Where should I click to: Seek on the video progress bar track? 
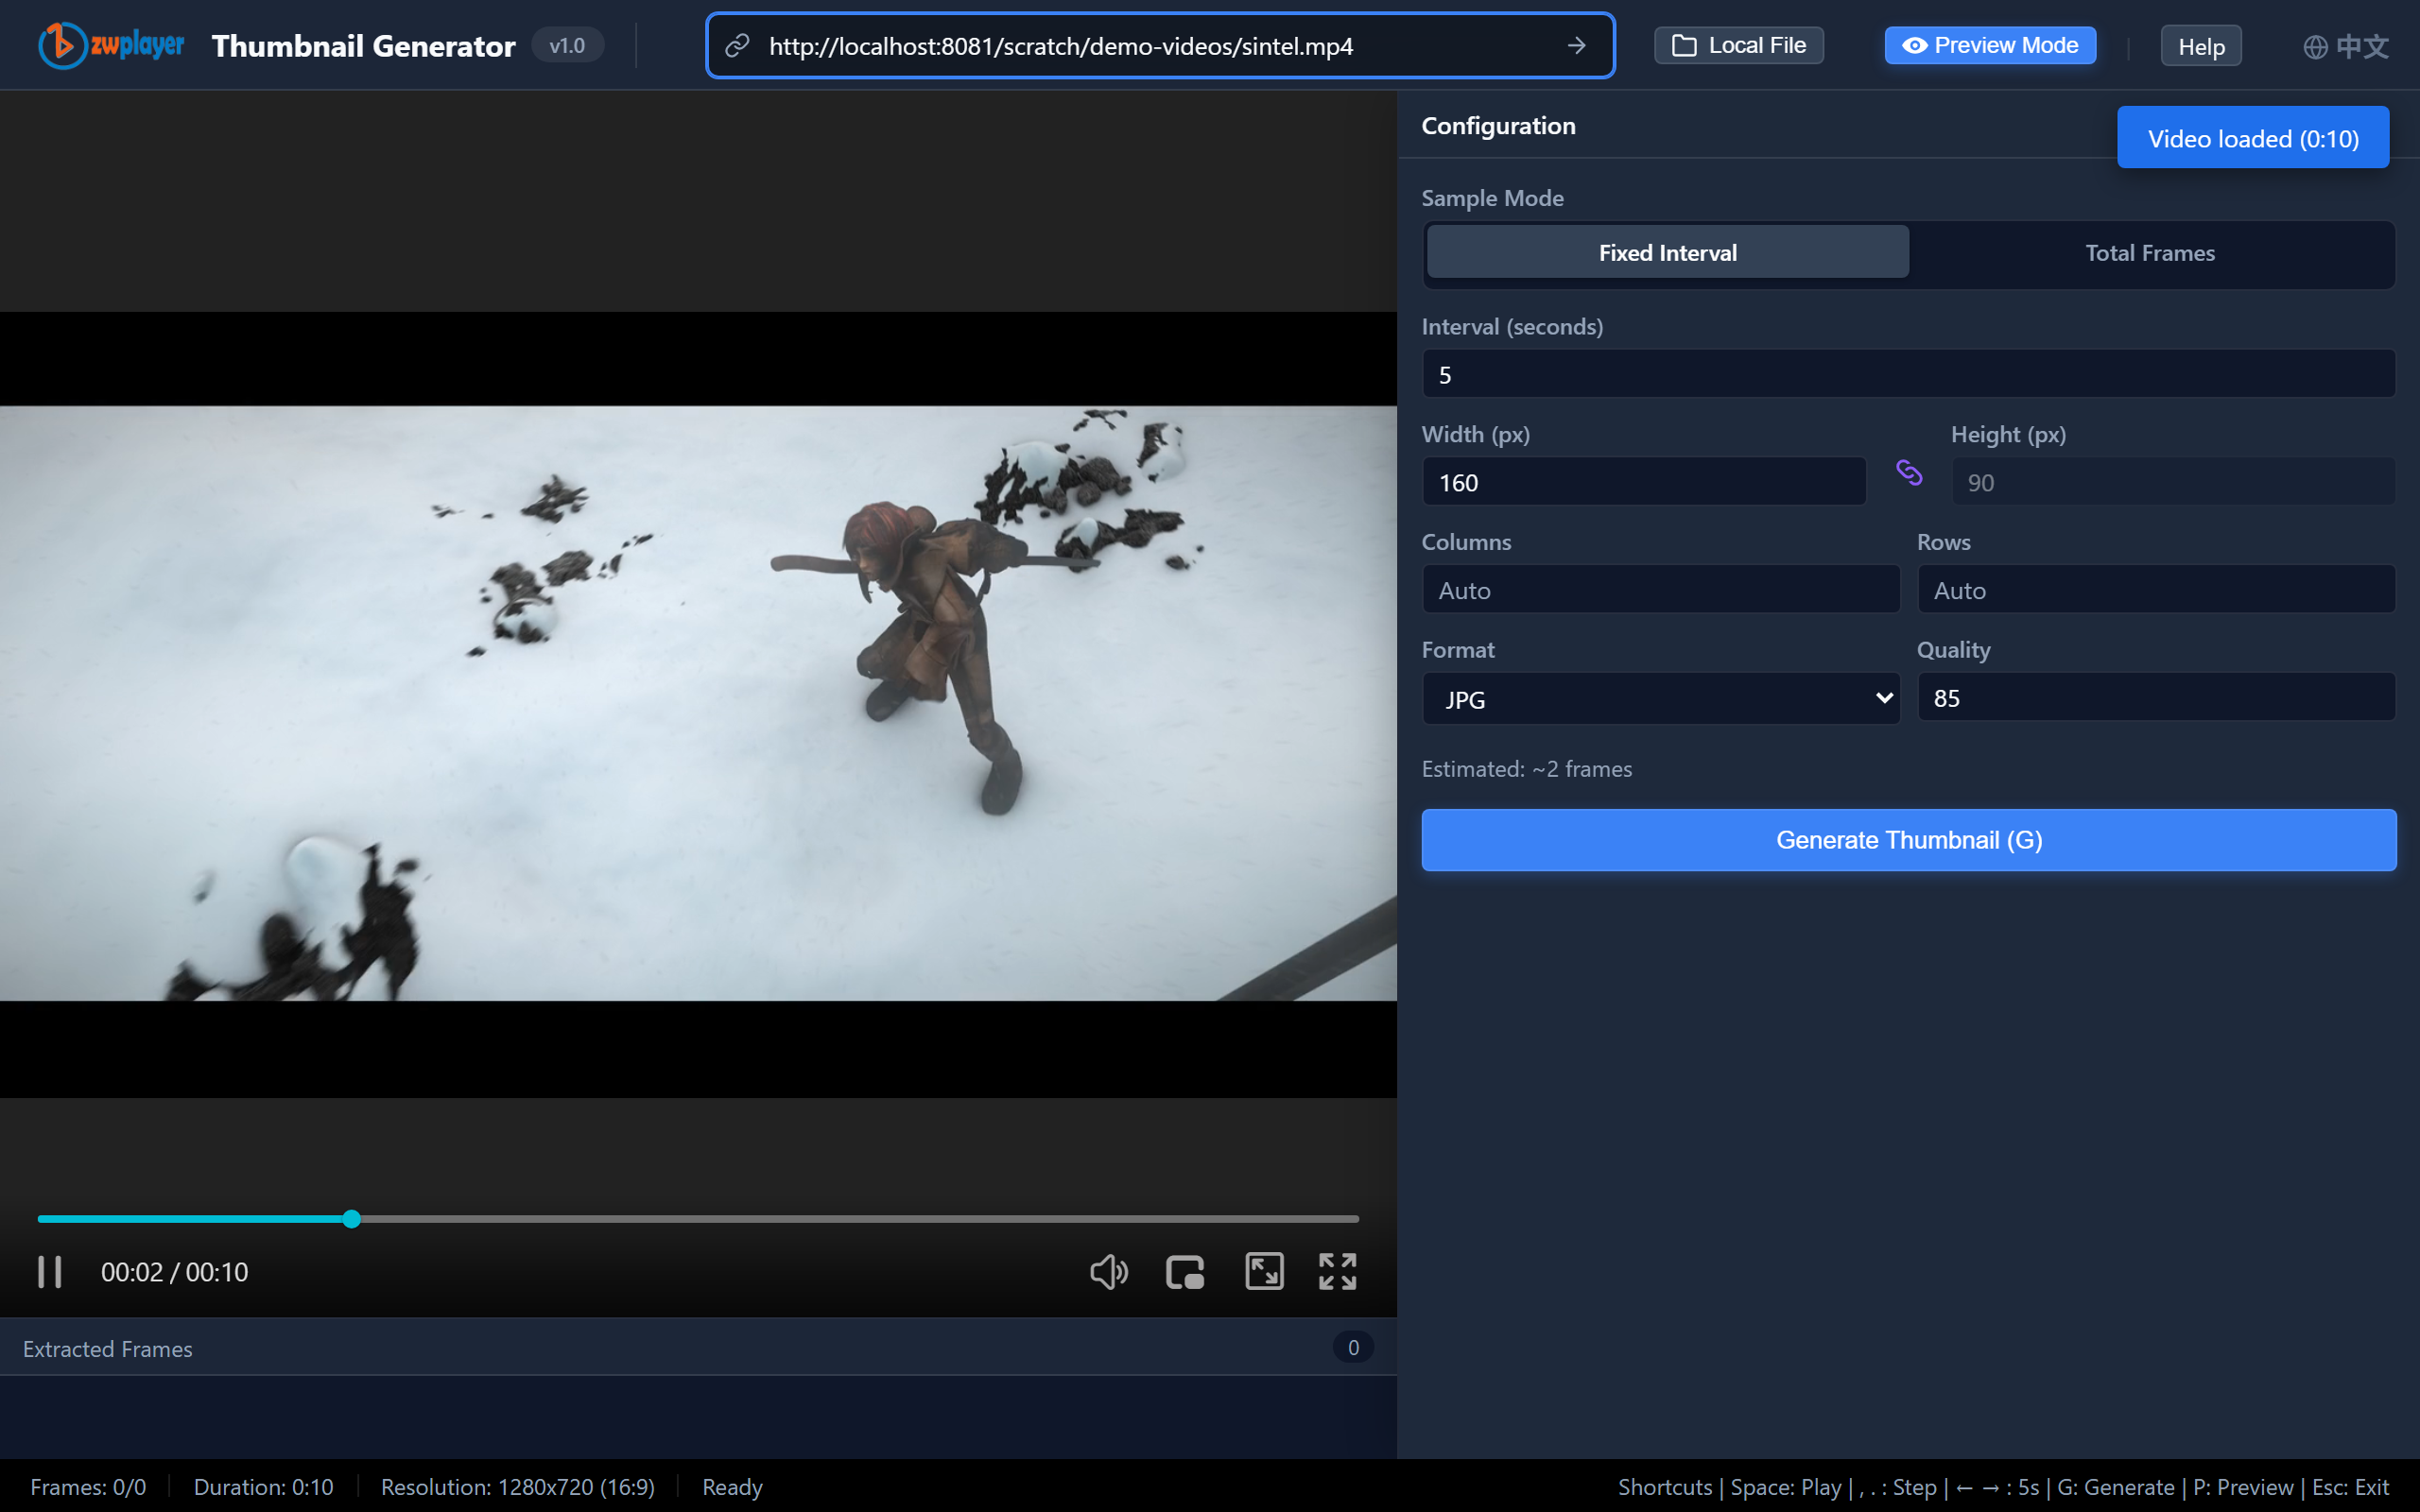(698, 1219)
